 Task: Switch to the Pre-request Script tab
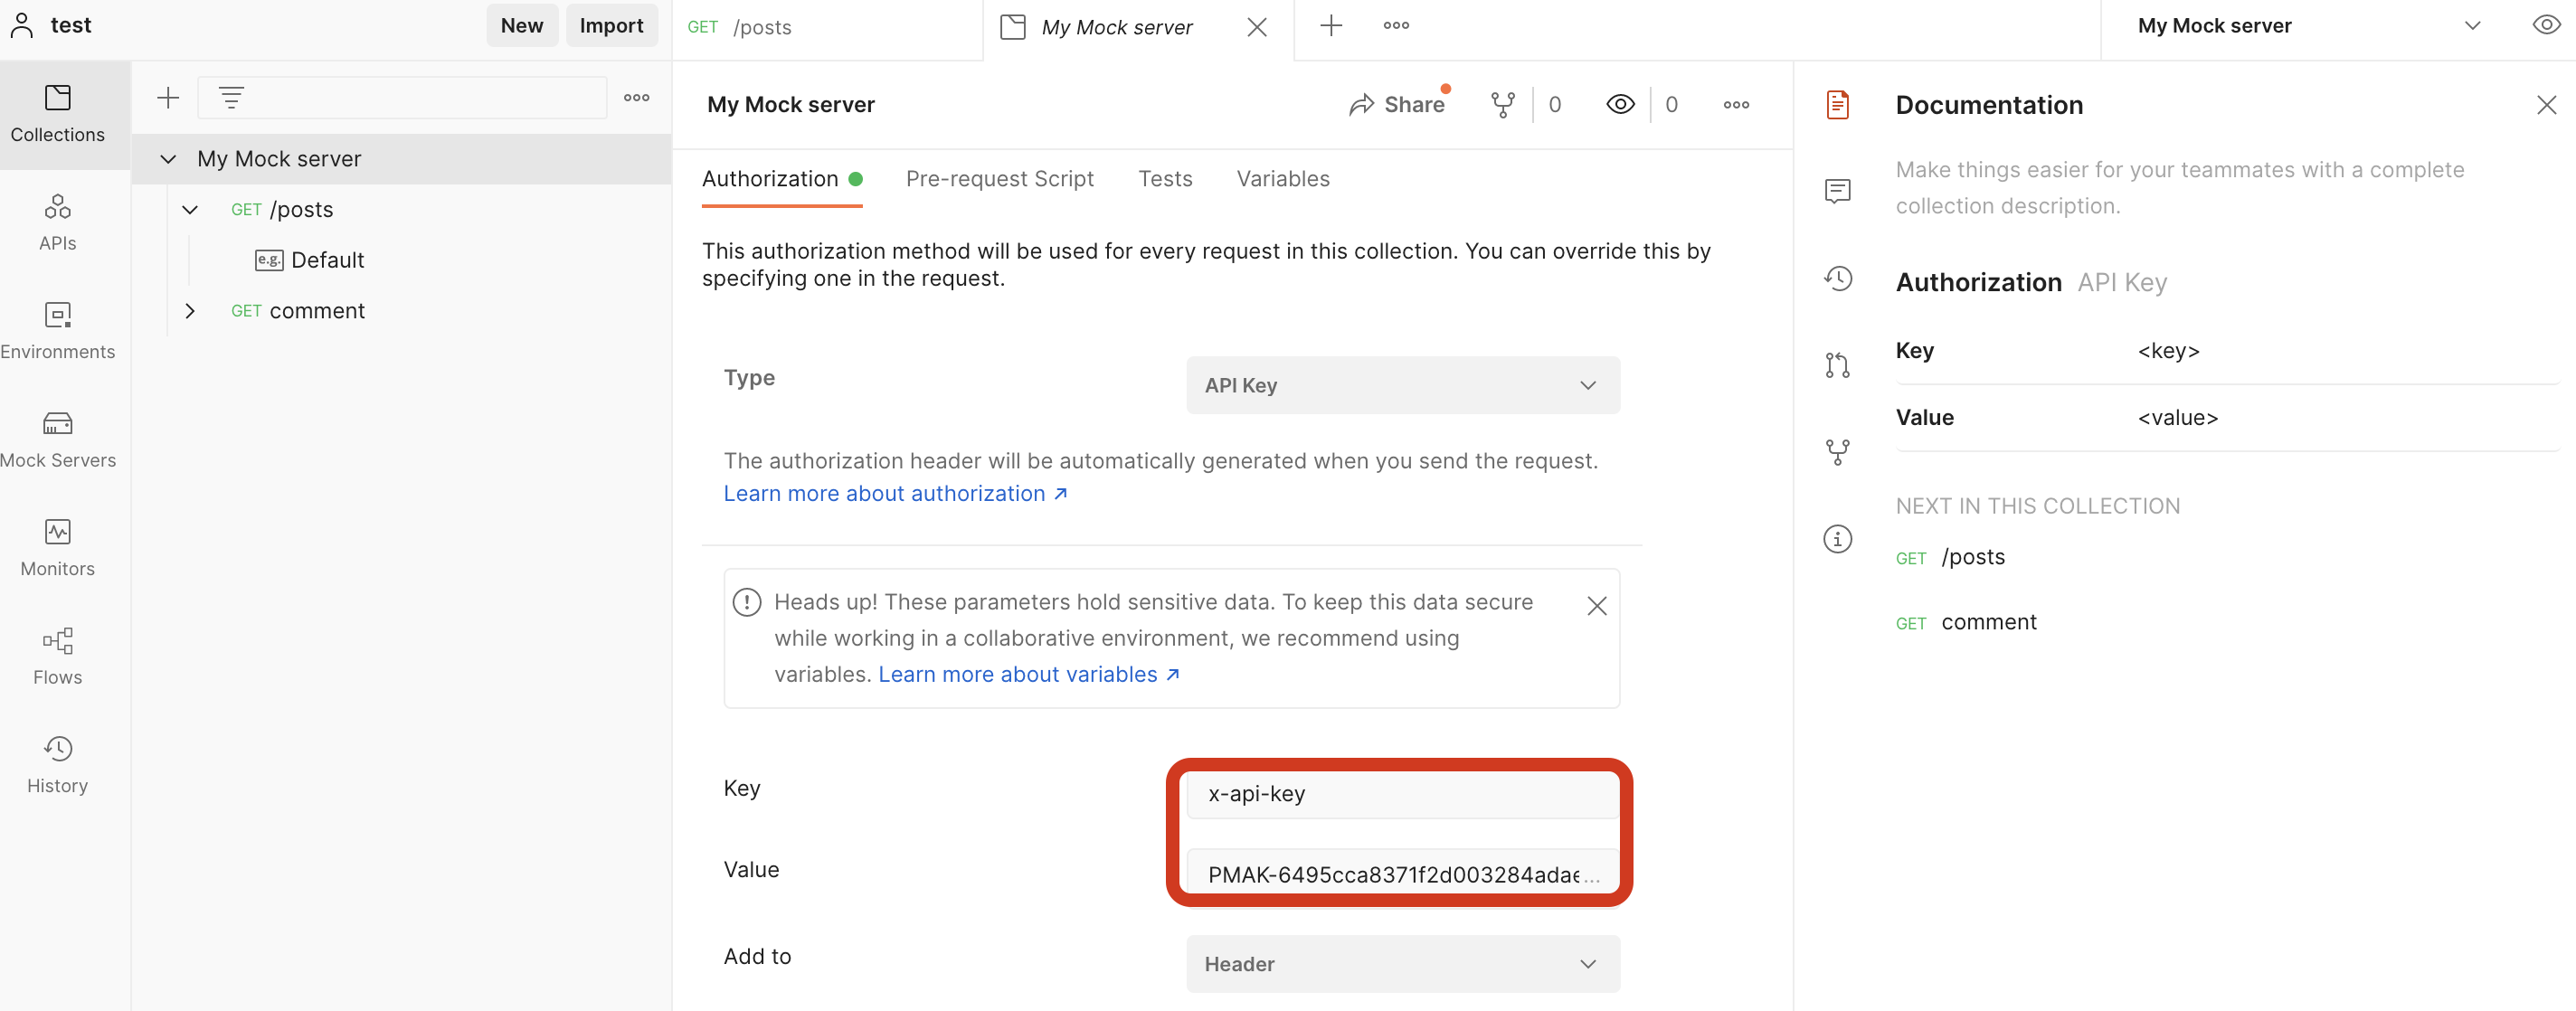(x=999, y=179)
